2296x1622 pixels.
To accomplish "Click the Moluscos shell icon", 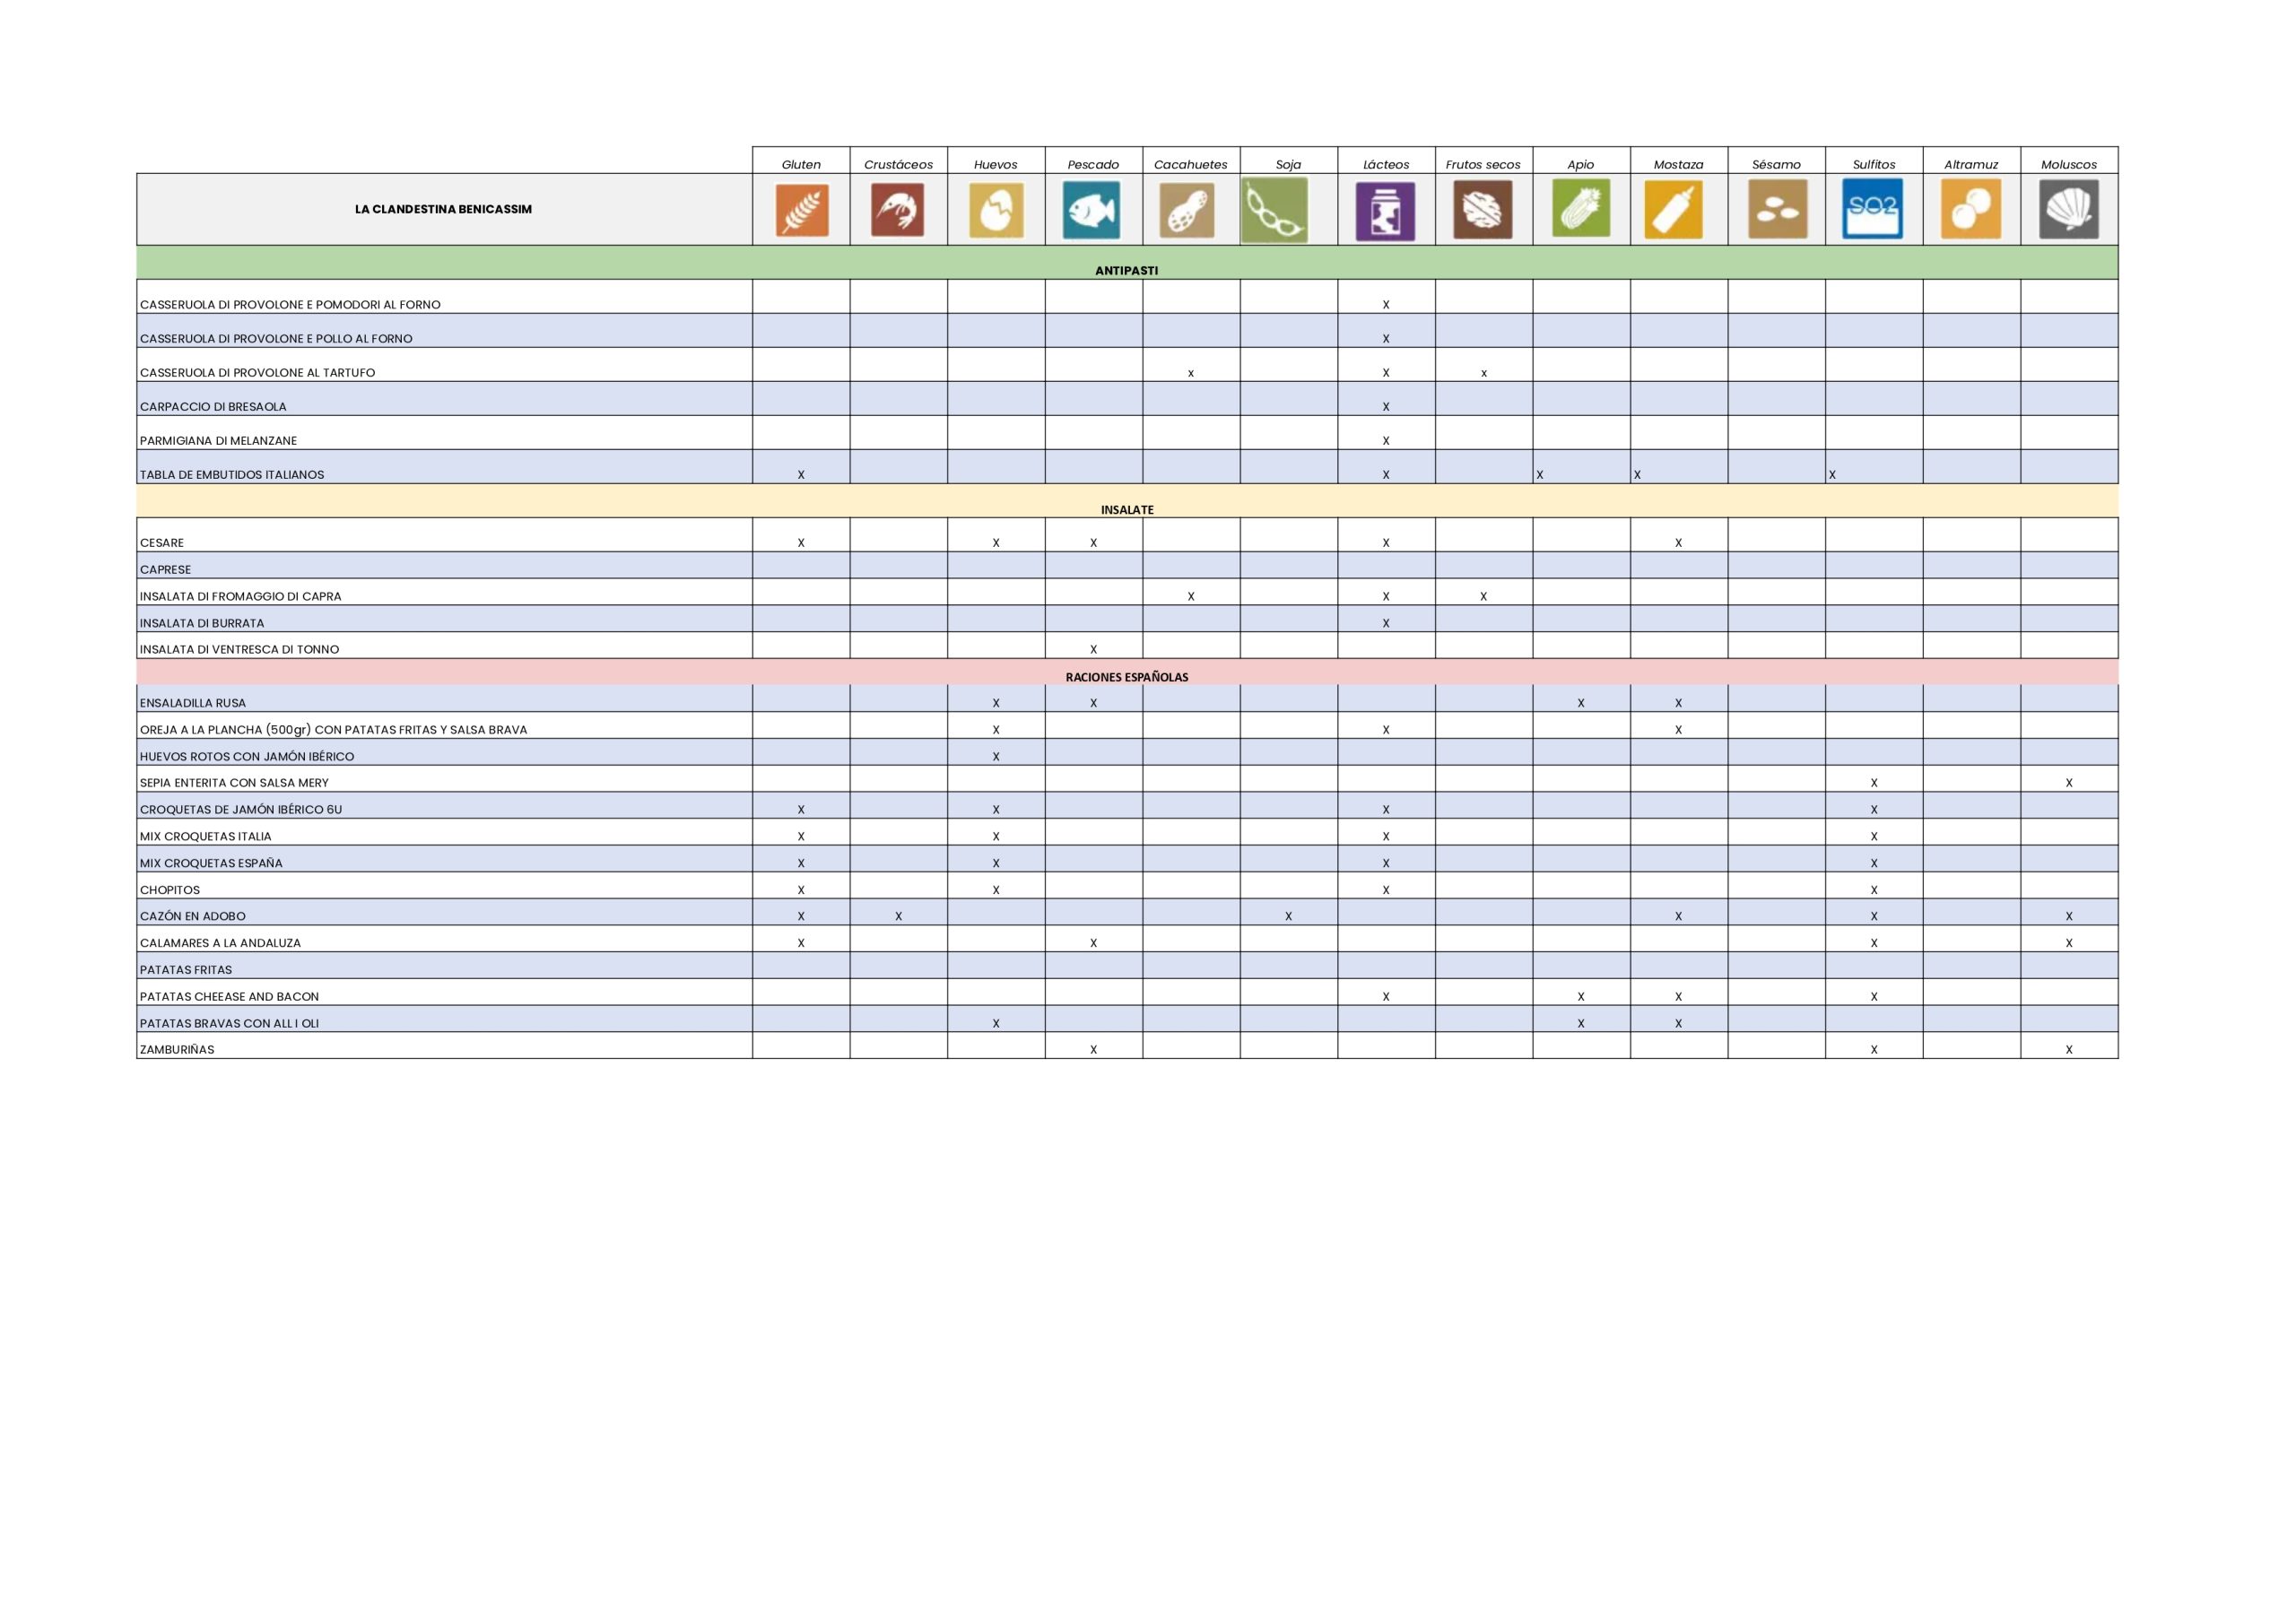I will tap(2068, 210).
